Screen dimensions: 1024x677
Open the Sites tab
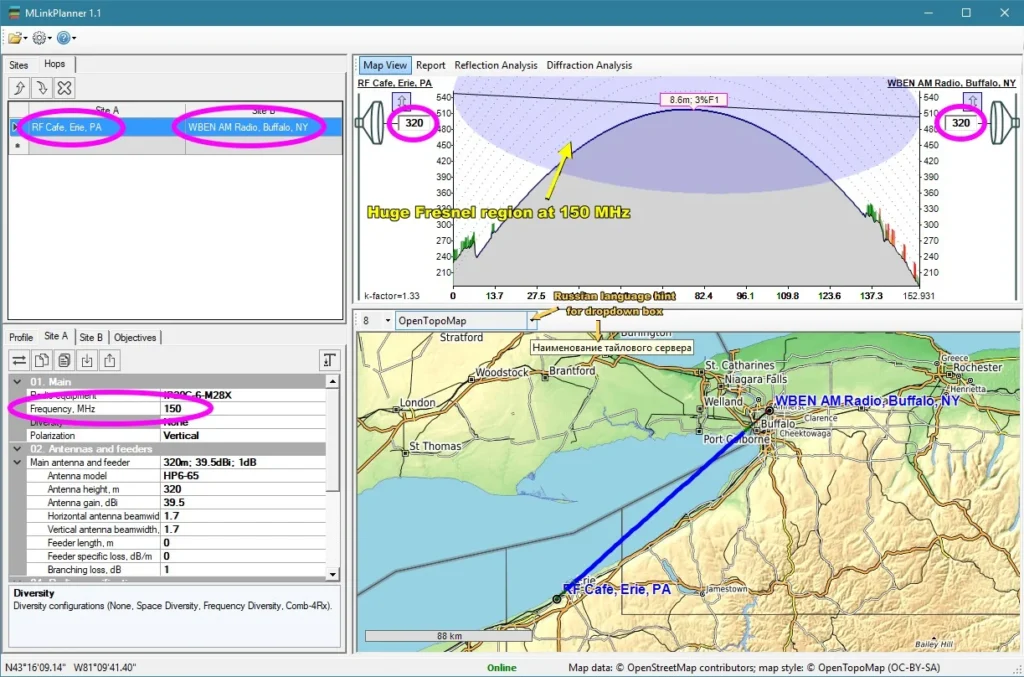[19, 64]
